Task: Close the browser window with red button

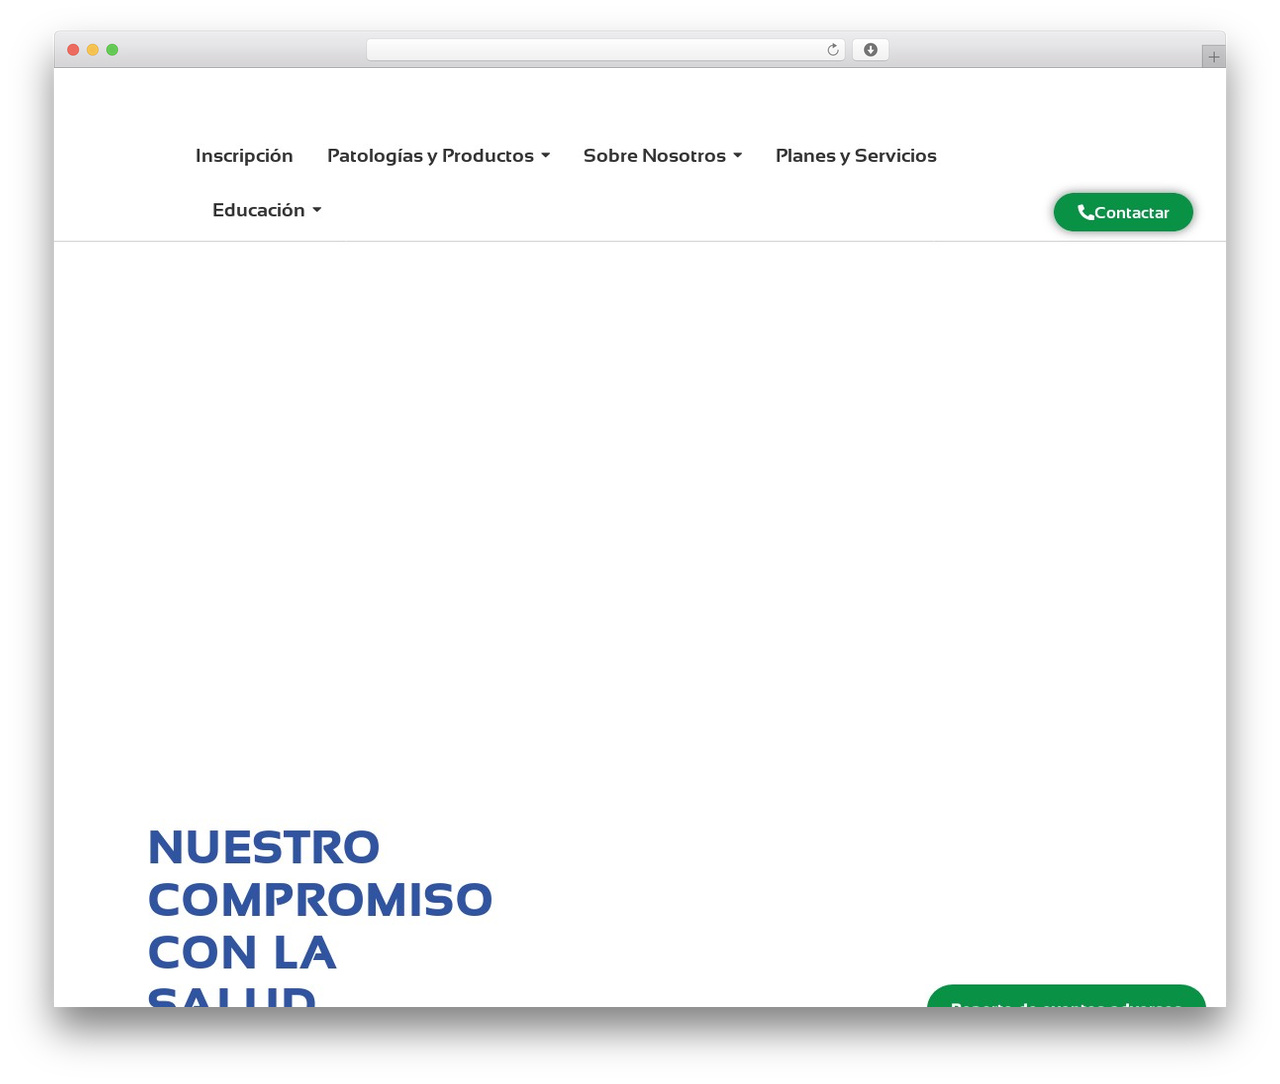Action: 73,50
